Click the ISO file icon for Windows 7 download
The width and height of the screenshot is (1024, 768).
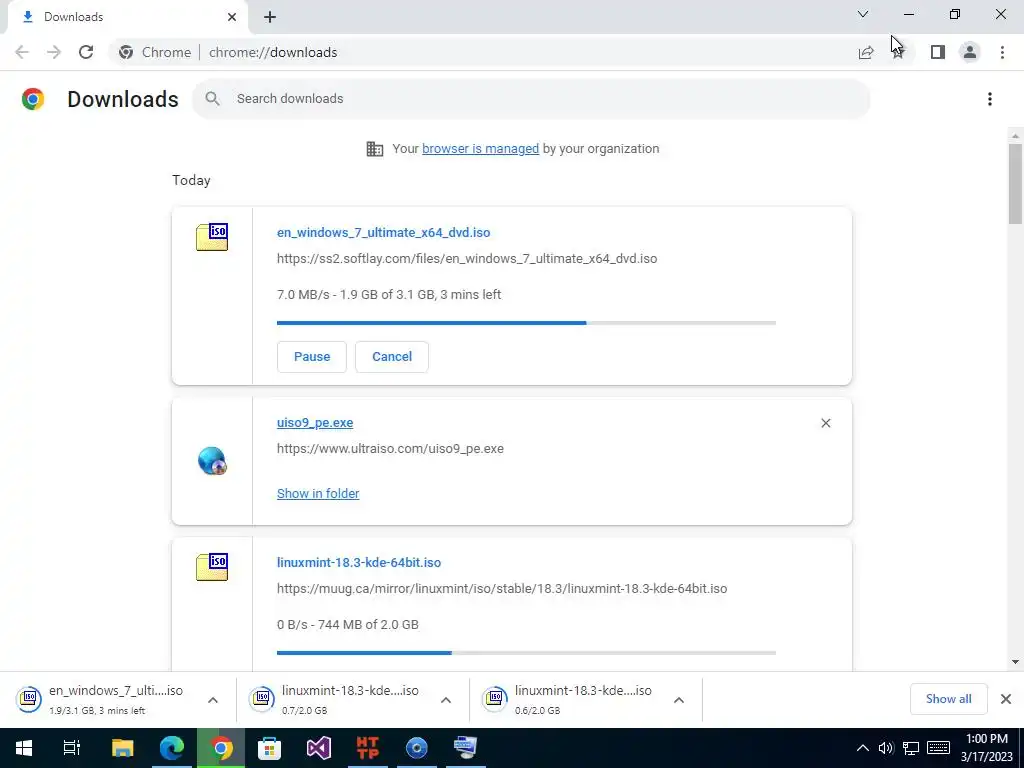point(212,237)
